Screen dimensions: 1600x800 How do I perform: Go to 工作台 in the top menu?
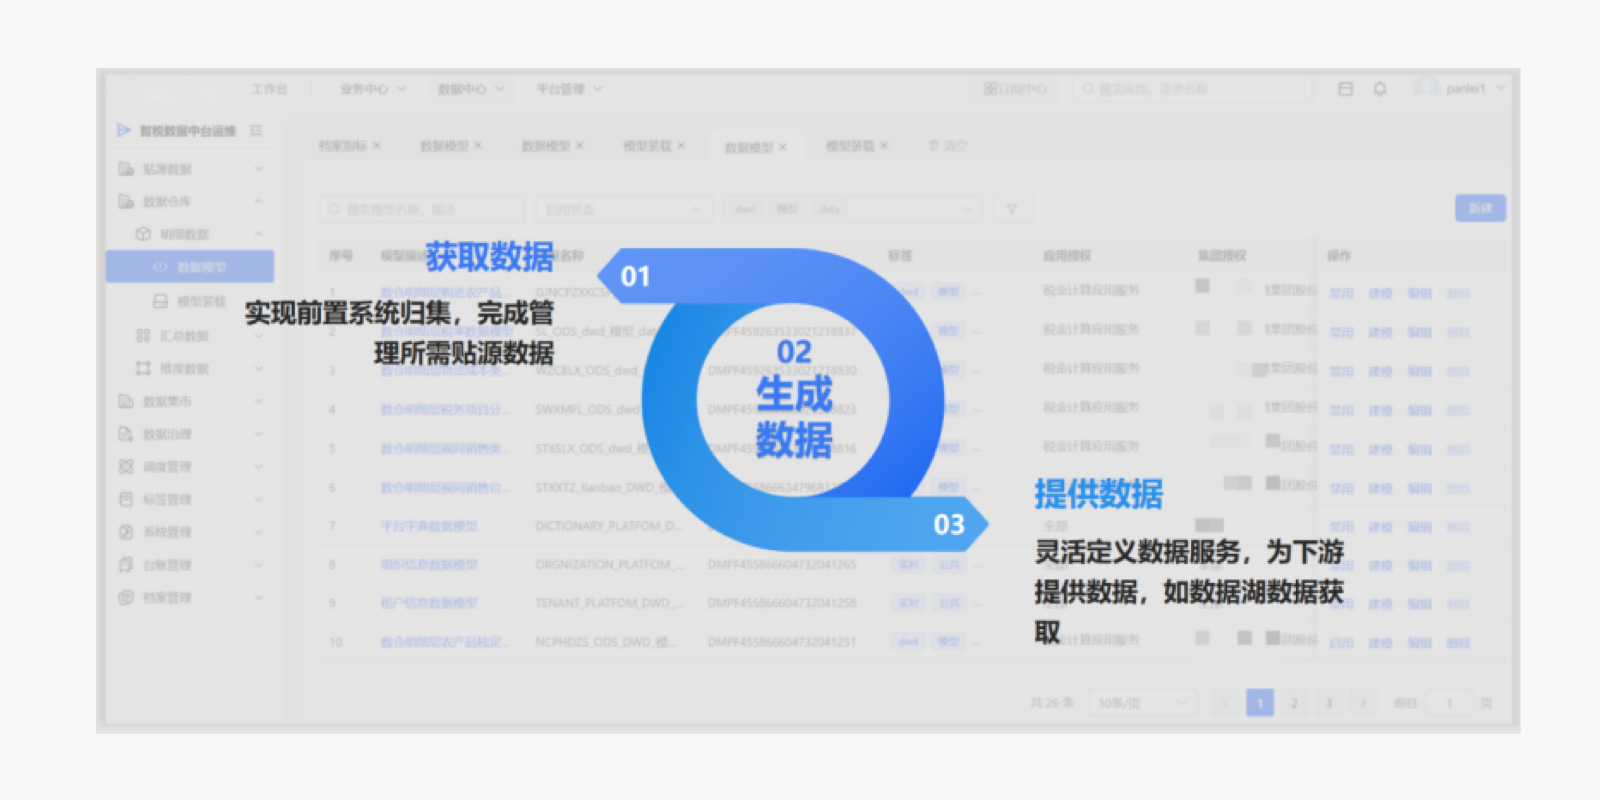(269, 89)
